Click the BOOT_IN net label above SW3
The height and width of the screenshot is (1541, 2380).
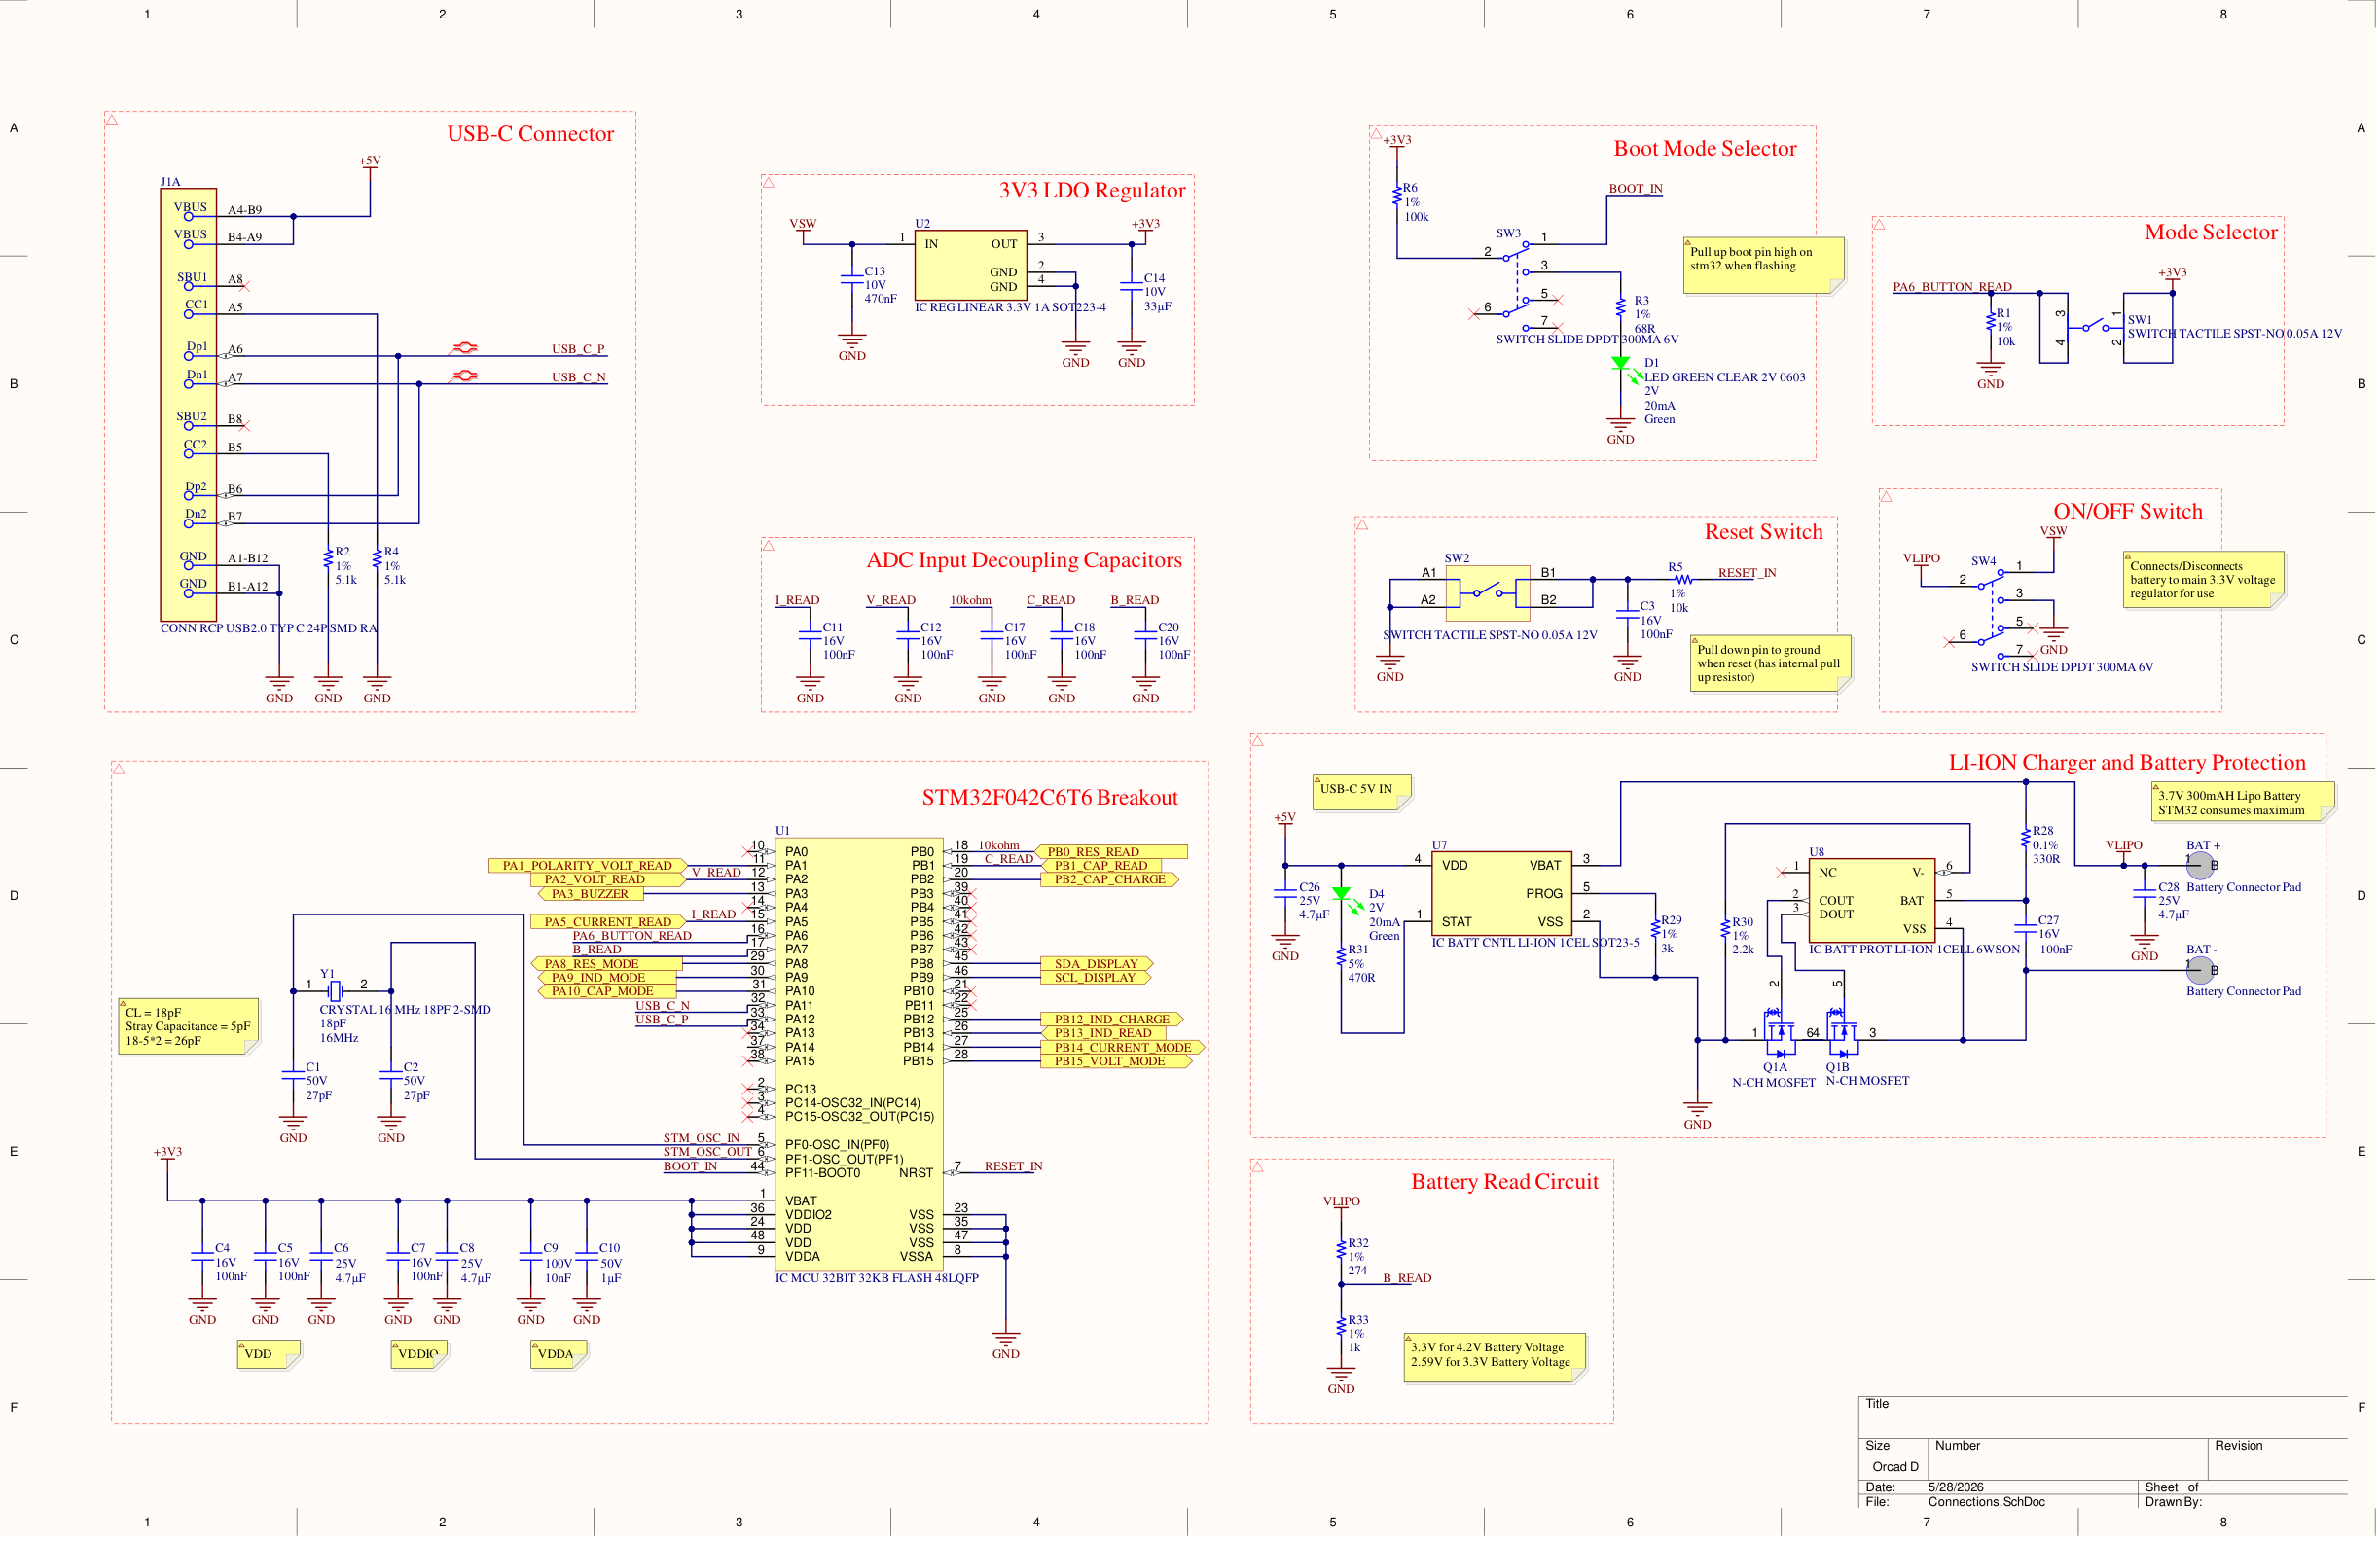[x=1636, y=188]
